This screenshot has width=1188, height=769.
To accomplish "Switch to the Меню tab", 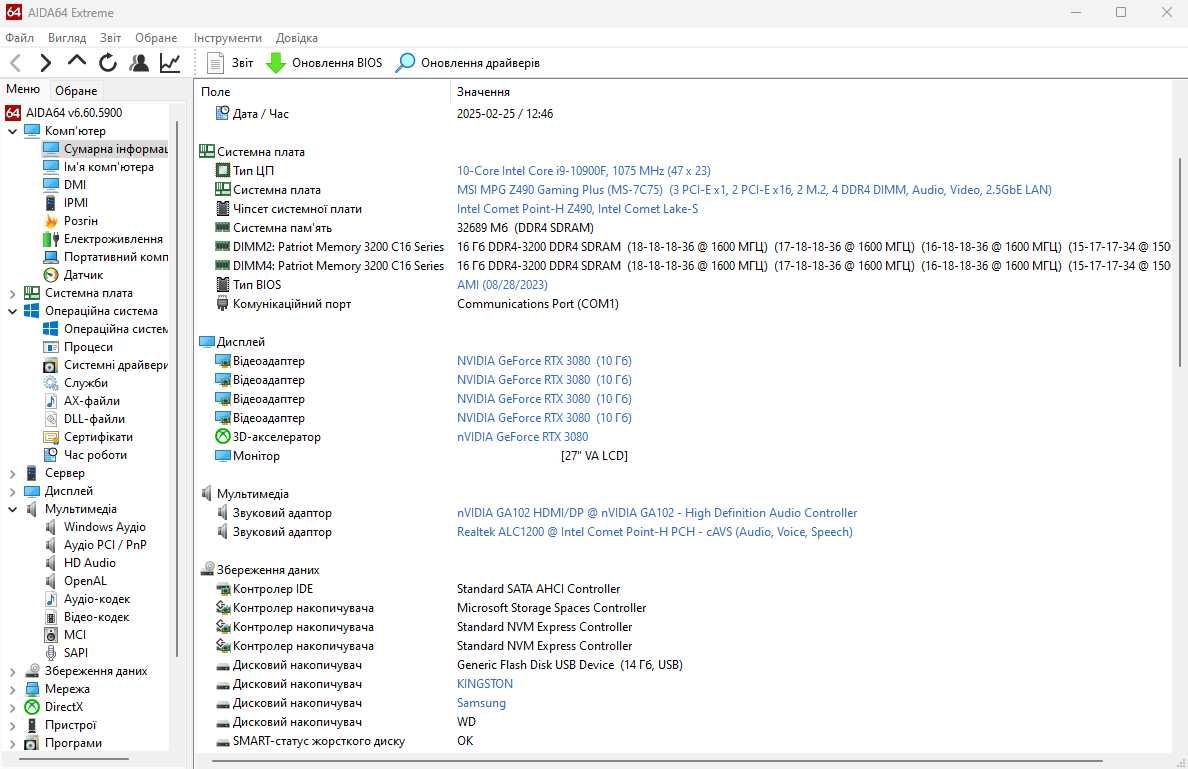I will [23, 89].
